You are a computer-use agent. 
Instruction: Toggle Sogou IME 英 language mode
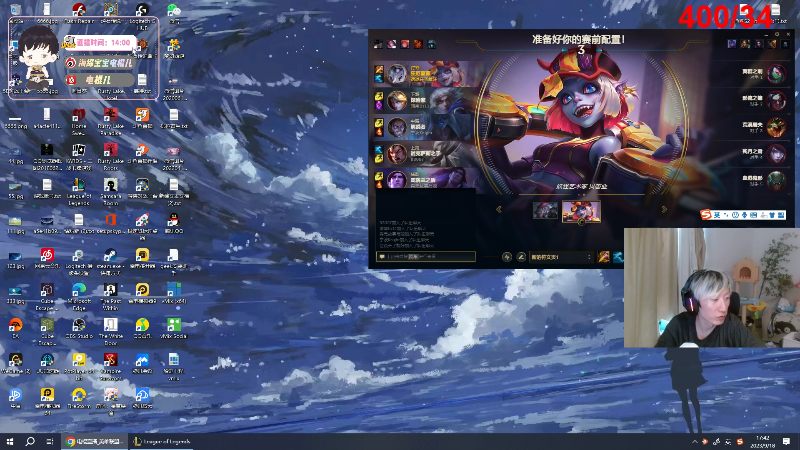[x=717, y=215]
